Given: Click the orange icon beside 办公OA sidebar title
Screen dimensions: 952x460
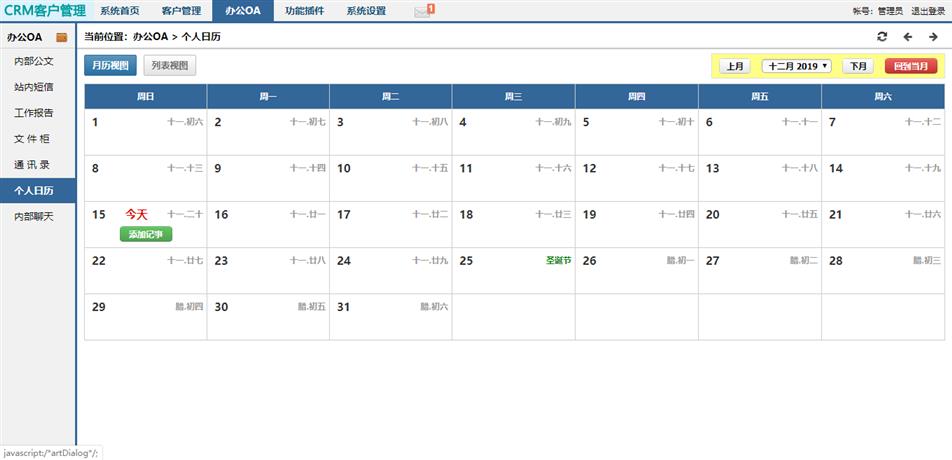Looking at the screenshot, I should (x=62, y=38).
